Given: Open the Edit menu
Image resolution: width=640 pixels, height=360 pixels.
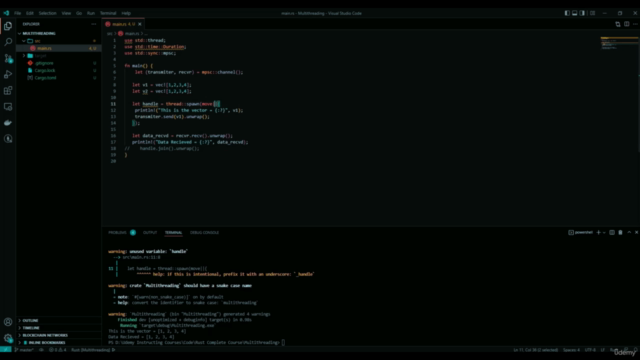Looking at the screenshot, I should click(x=30, y=13).
